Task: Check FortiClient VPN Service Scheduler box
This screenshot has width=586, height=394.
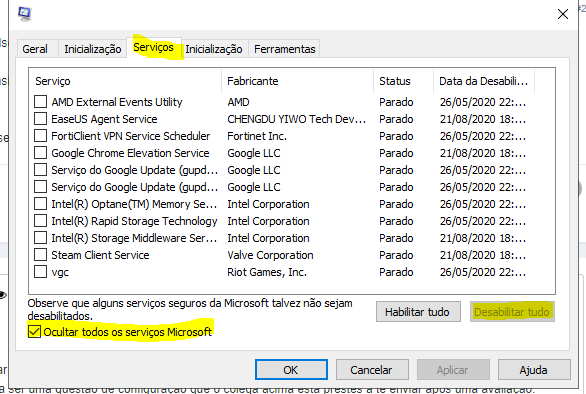Action: tap(40, 136)
